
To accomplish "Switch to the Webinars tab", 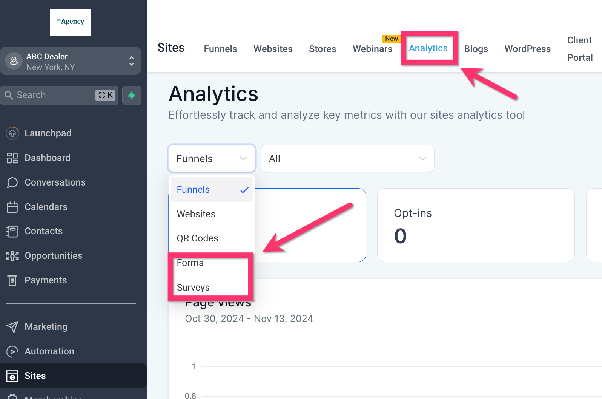I will tap(372, 49).
